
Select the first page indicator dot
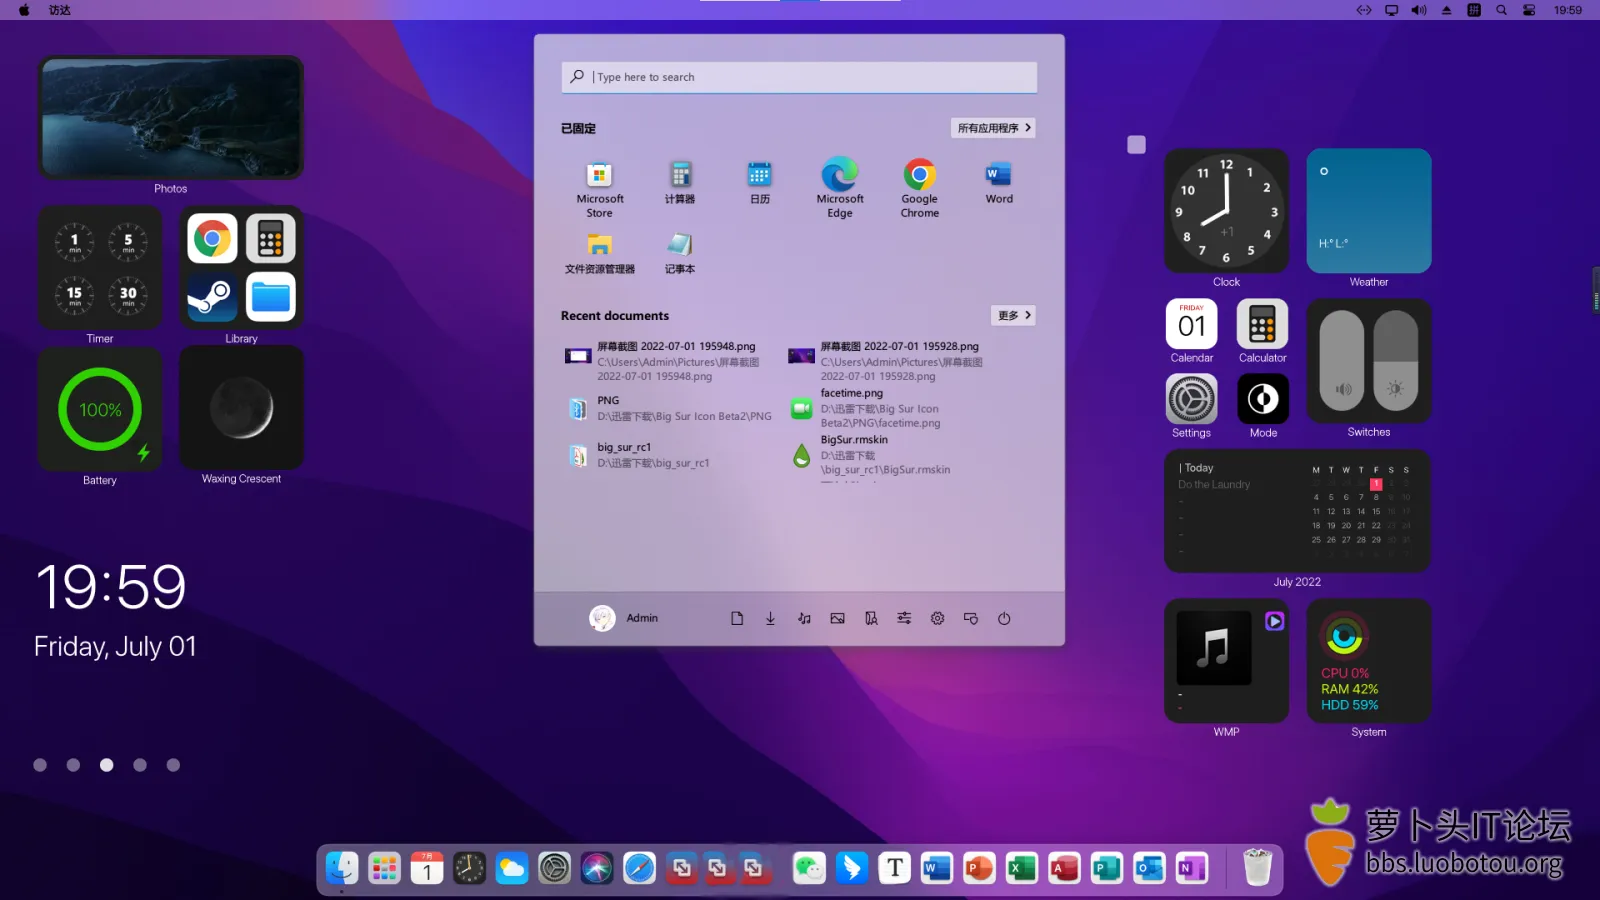pyautogui.click(x=40, y=765)
